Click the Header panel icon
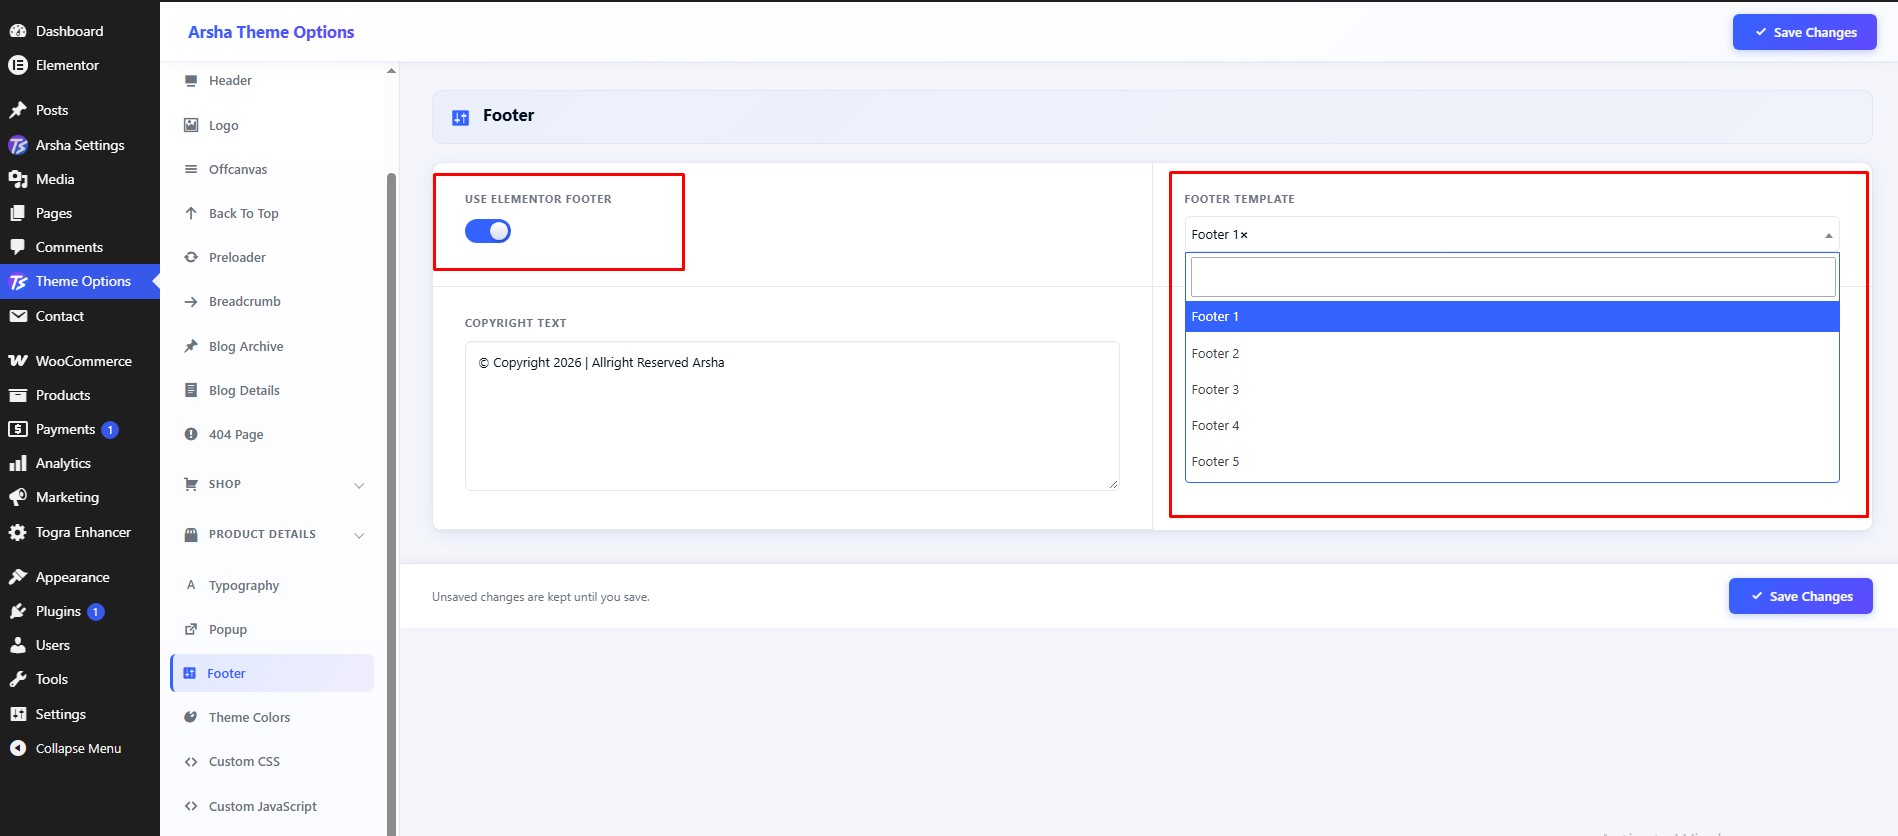The width and height of the screenshot is (1898, 836). pos(191,81)
